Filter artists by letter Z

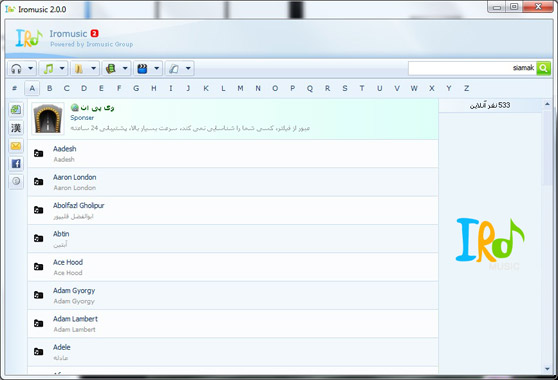coord(466,88)
